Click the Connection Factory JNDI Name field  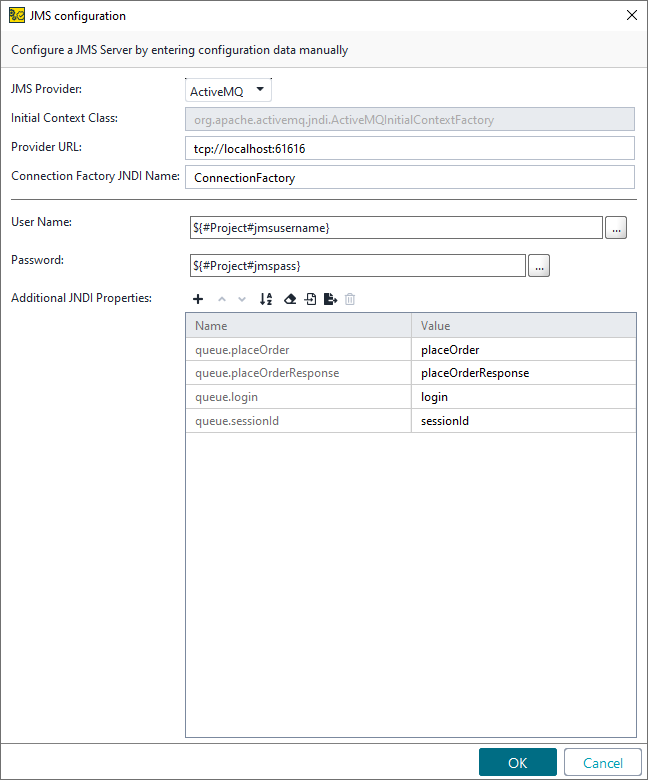pos(410,177)
